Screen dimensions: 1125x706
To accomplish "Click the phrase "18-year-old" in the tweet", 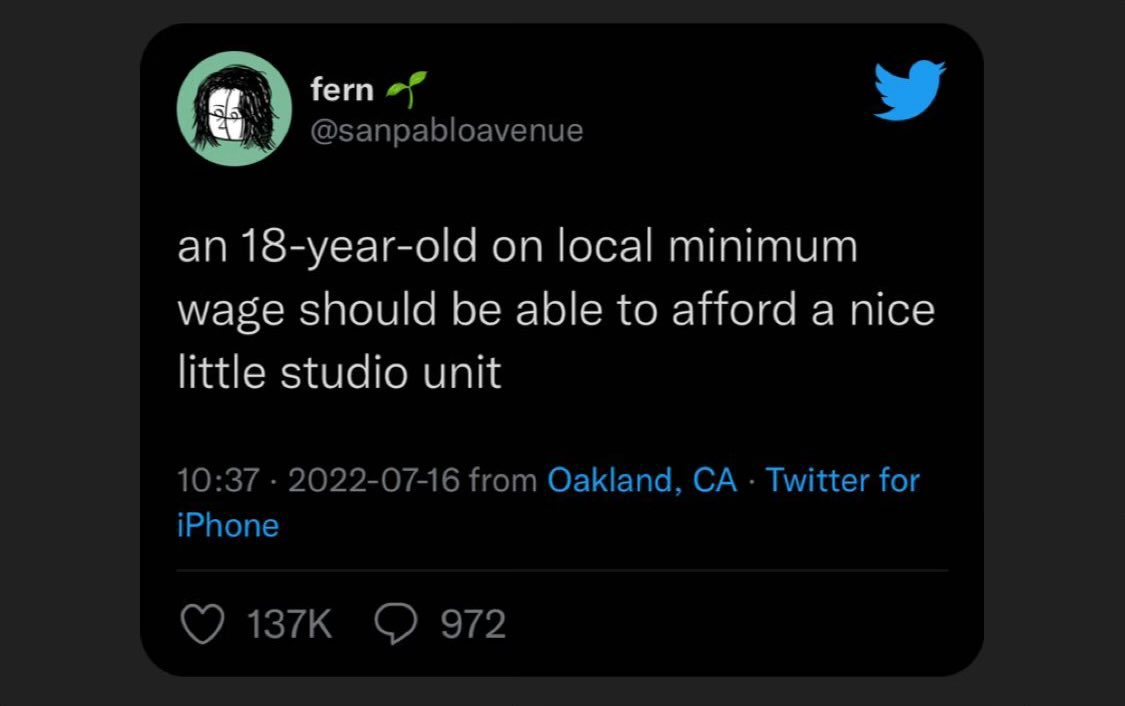I will (354, 247).
